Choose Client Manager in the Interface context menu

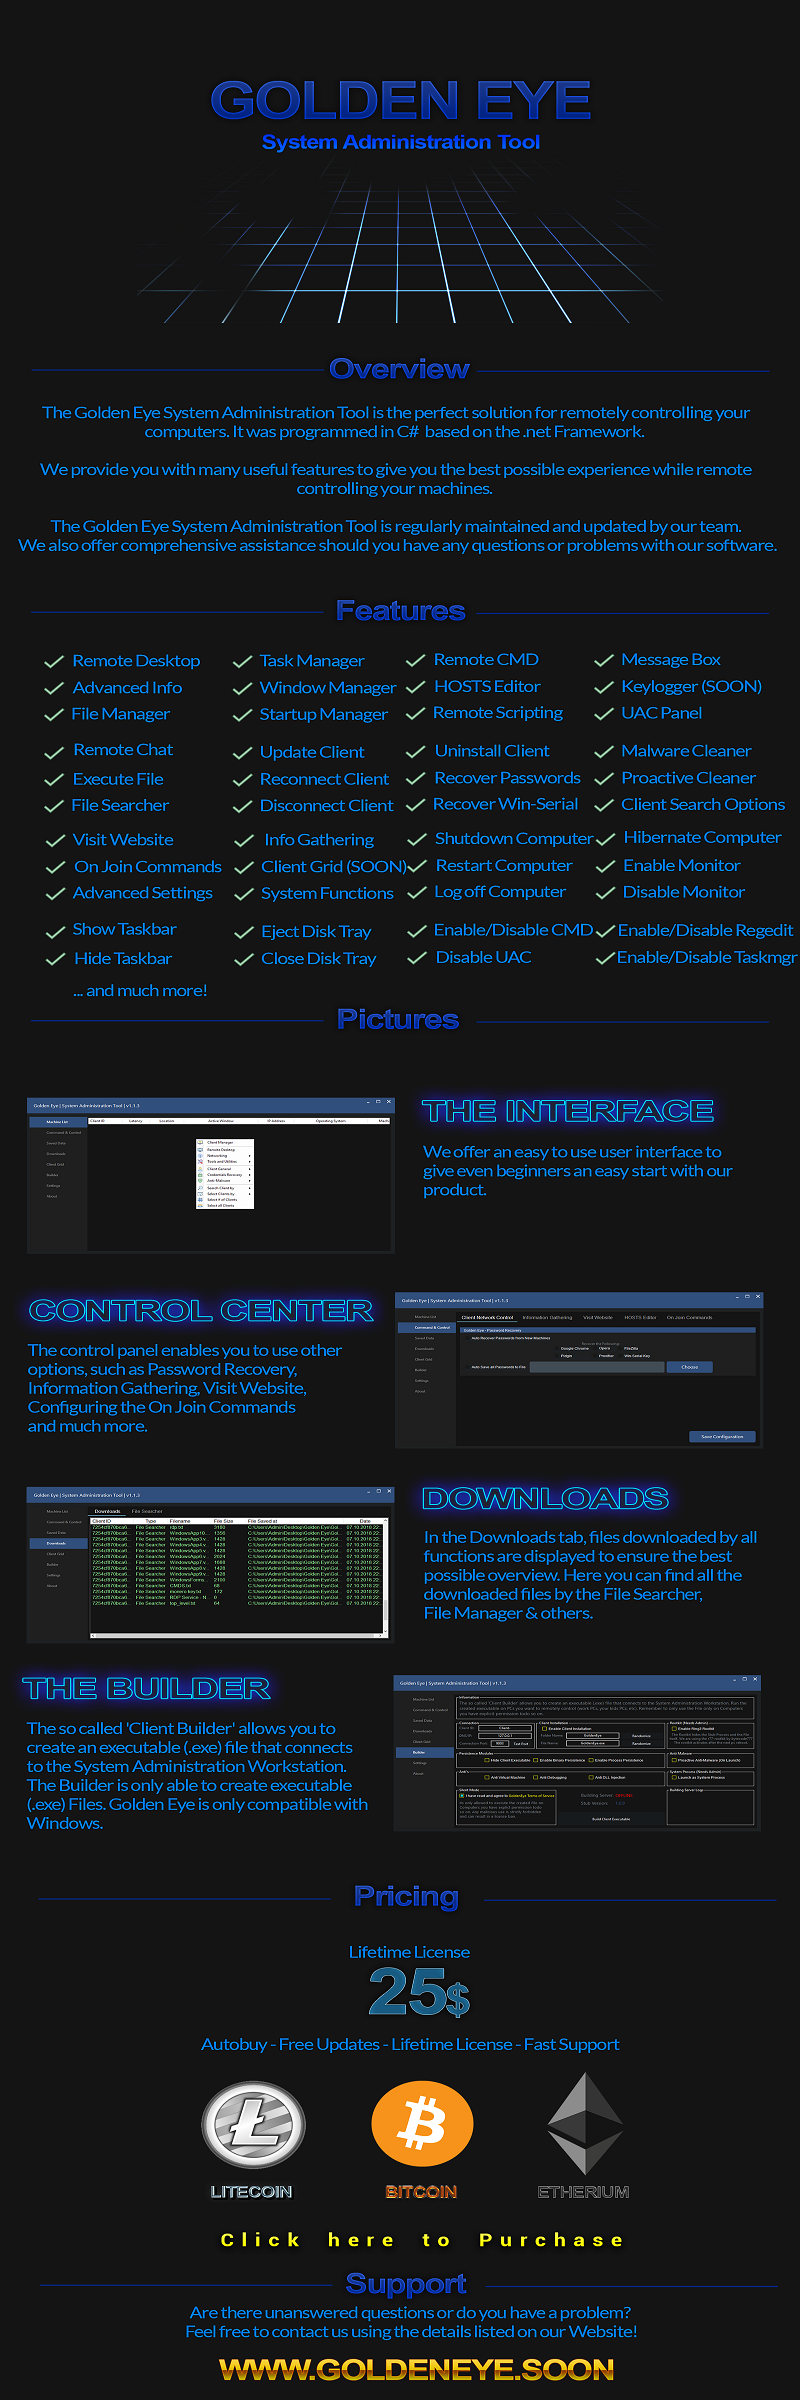coord(225,1142)
